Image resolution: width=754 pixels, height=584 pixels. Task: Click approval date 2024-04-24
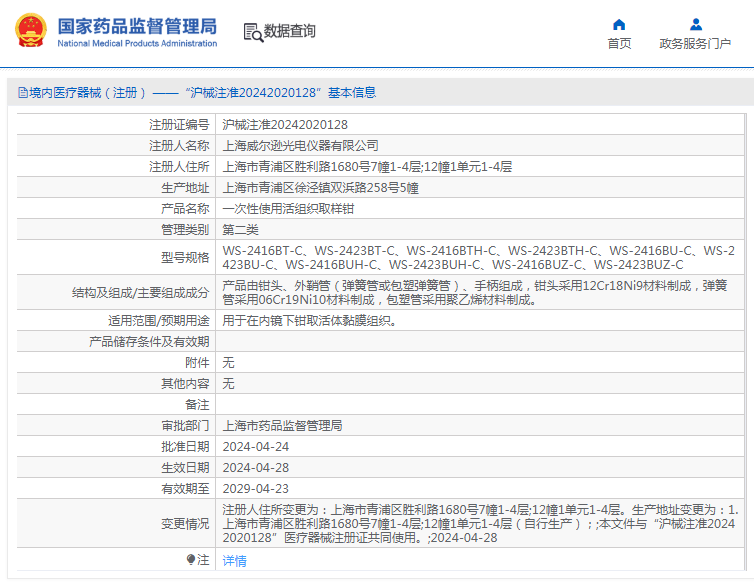point(255,446)
